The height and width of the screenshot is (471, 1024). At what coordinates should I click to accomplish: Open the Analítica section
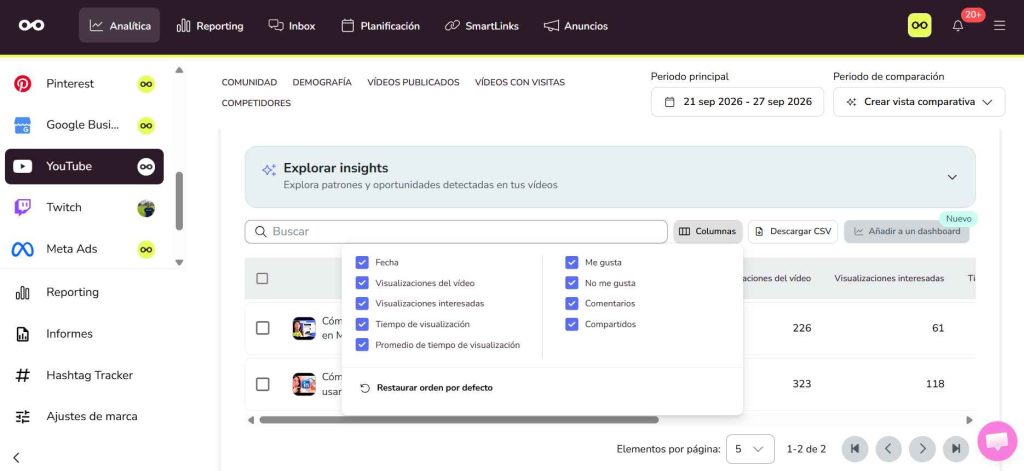120,25
